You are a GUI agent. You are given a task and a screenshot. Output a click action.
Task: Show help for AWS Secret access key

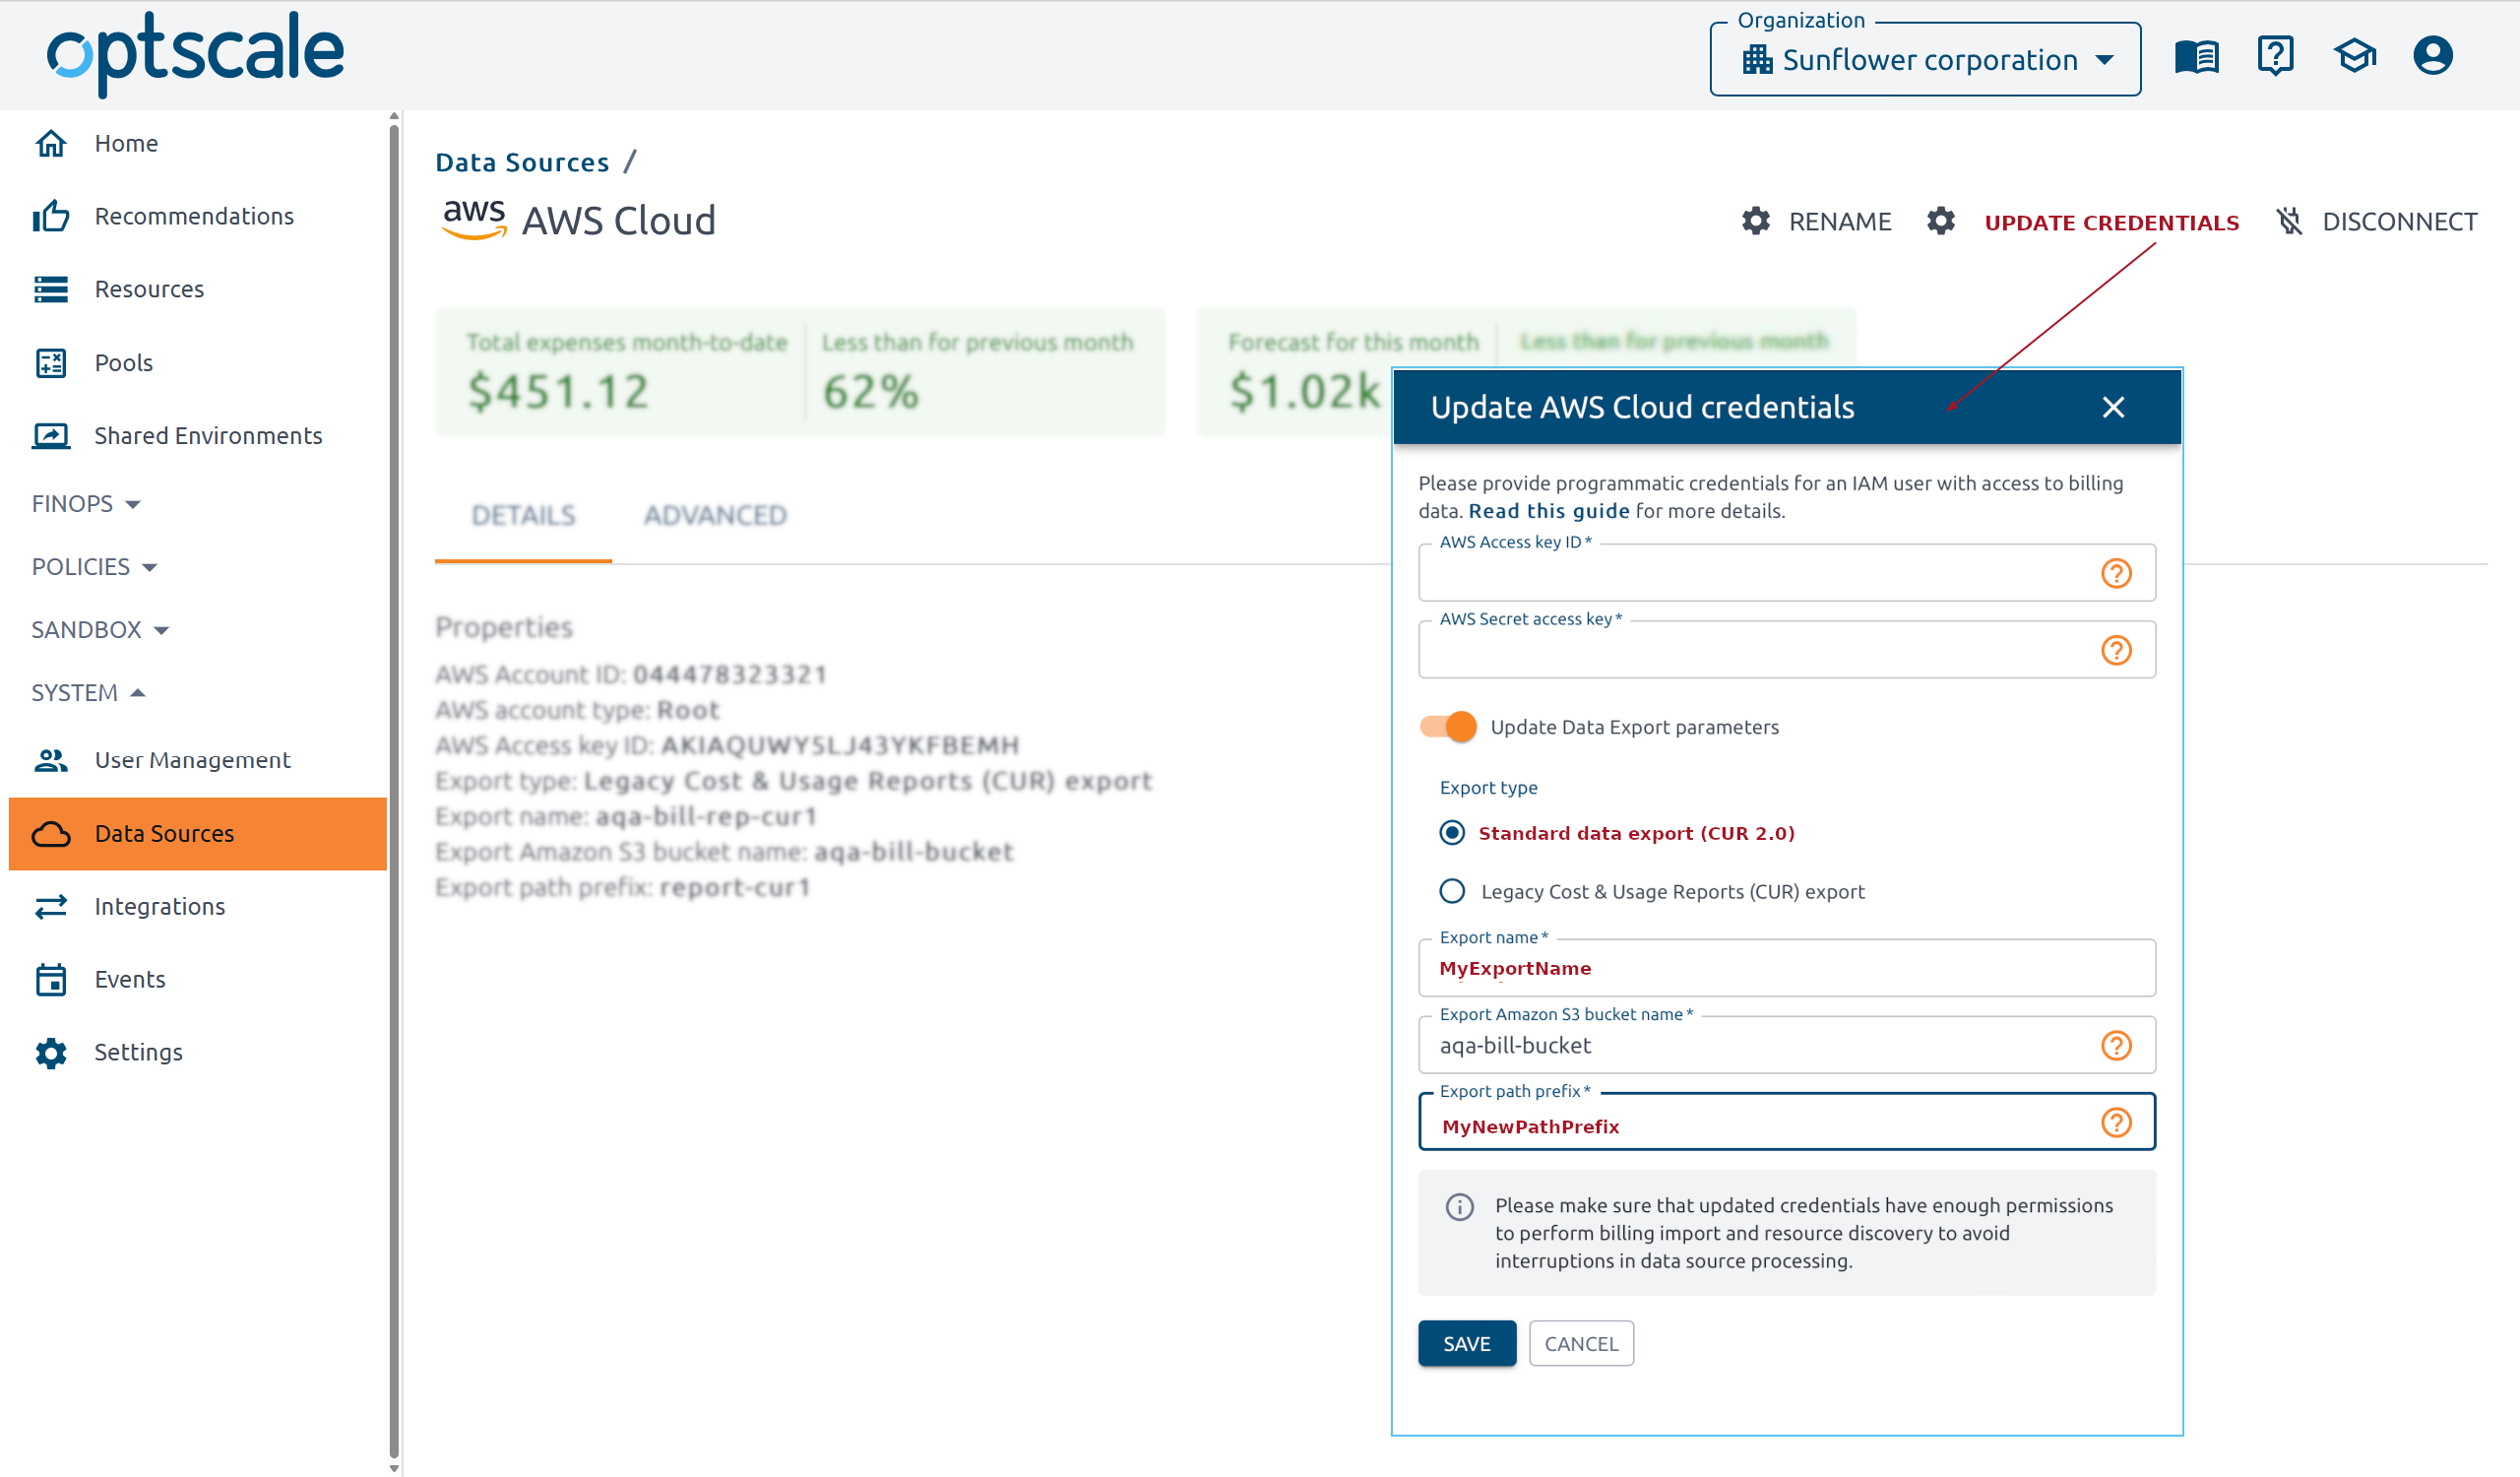point(2116,650)
